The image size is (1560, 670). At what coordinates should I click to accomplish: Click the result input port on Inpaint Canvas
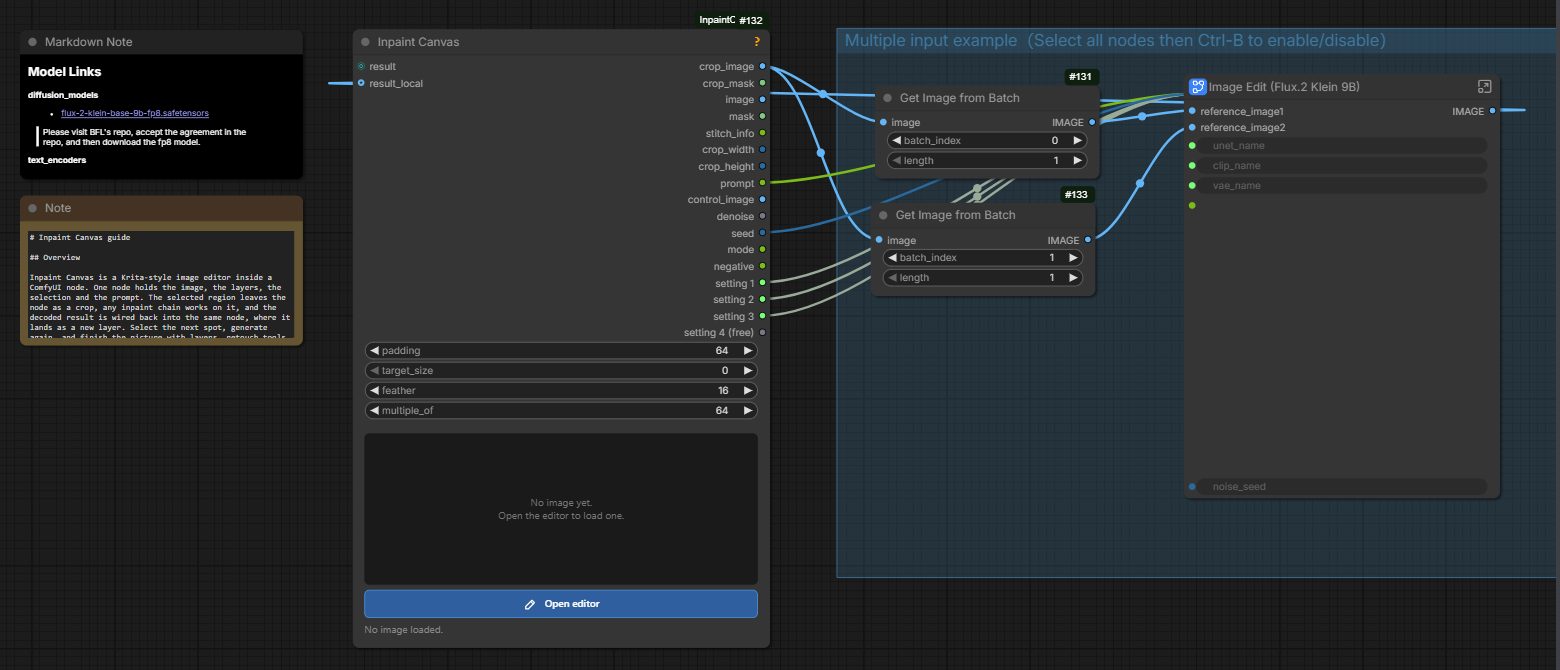point(361,66)
